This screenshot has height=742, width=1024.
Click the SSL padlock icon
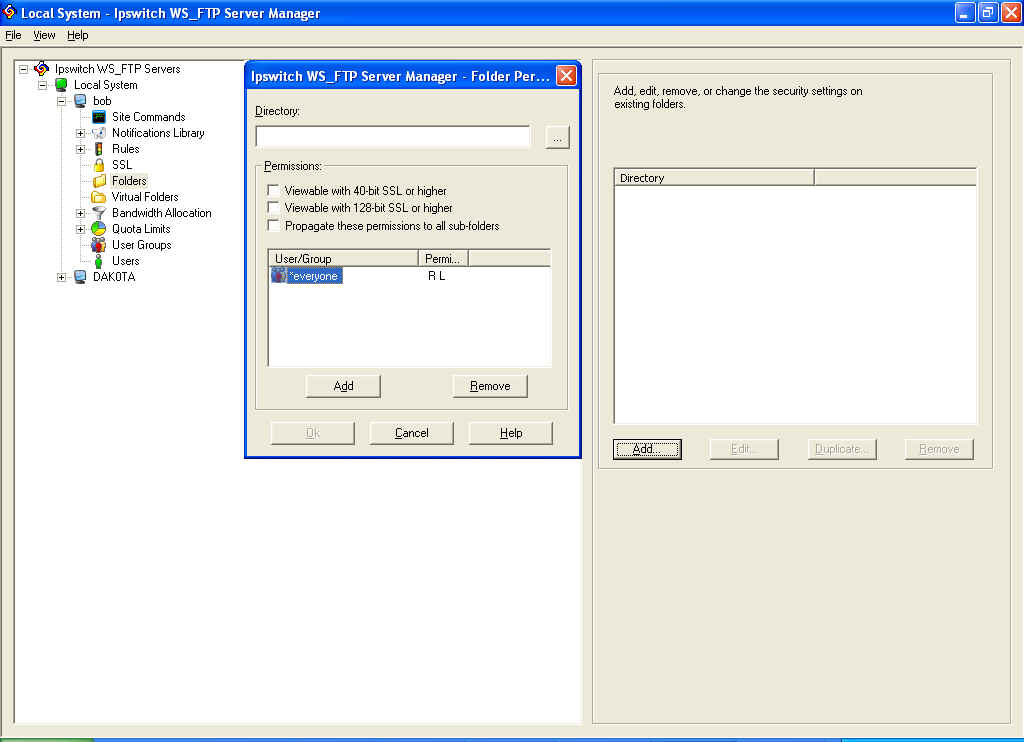tap(99, 165)
